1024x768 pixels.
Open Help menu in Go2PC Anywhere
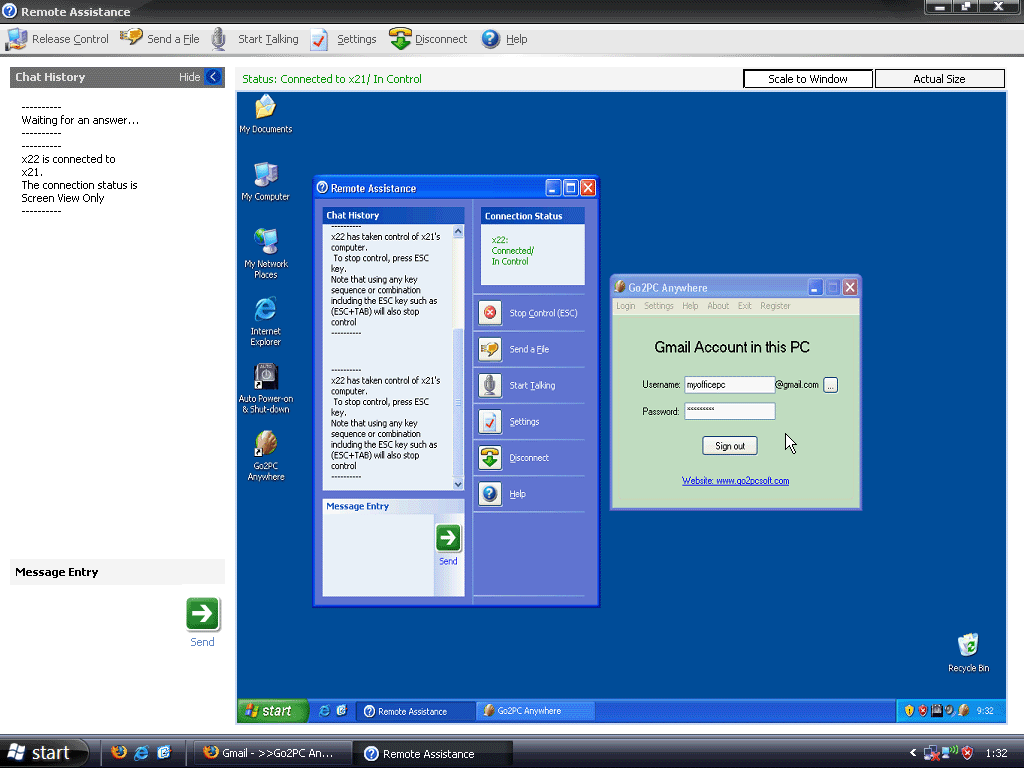(x=690, y=306)
